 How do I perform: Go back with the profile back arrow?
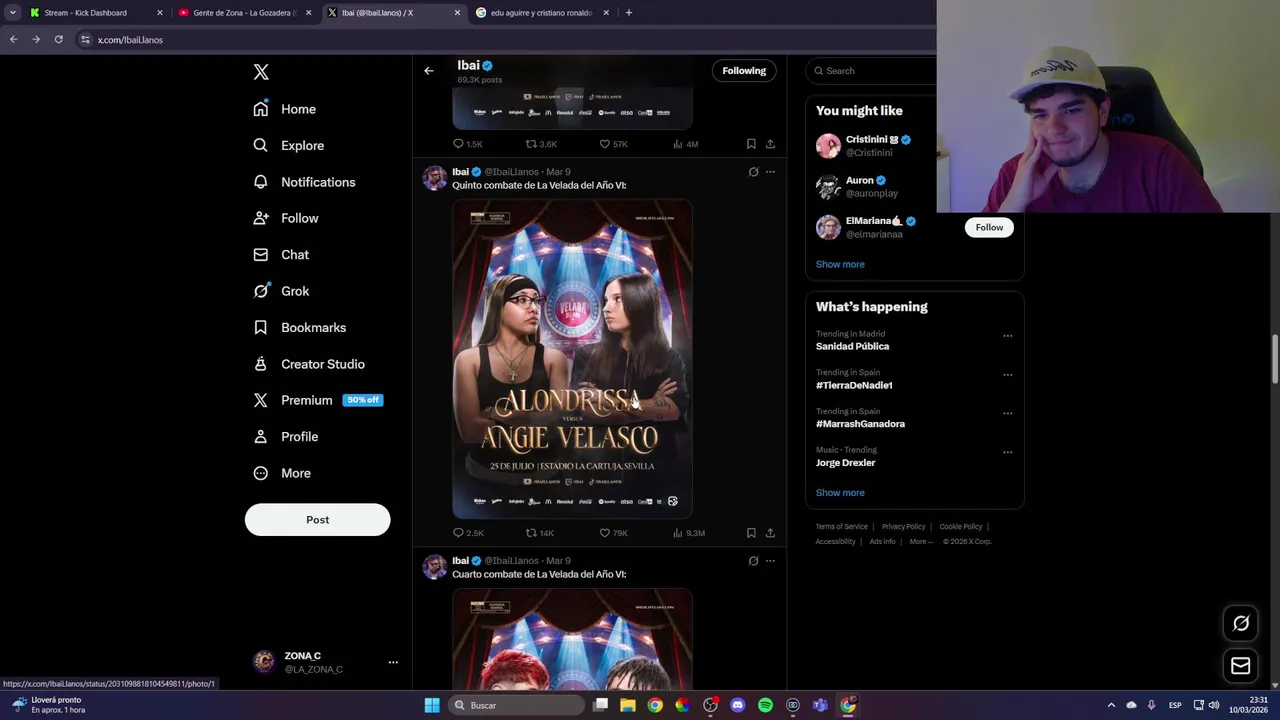(429, 71)
